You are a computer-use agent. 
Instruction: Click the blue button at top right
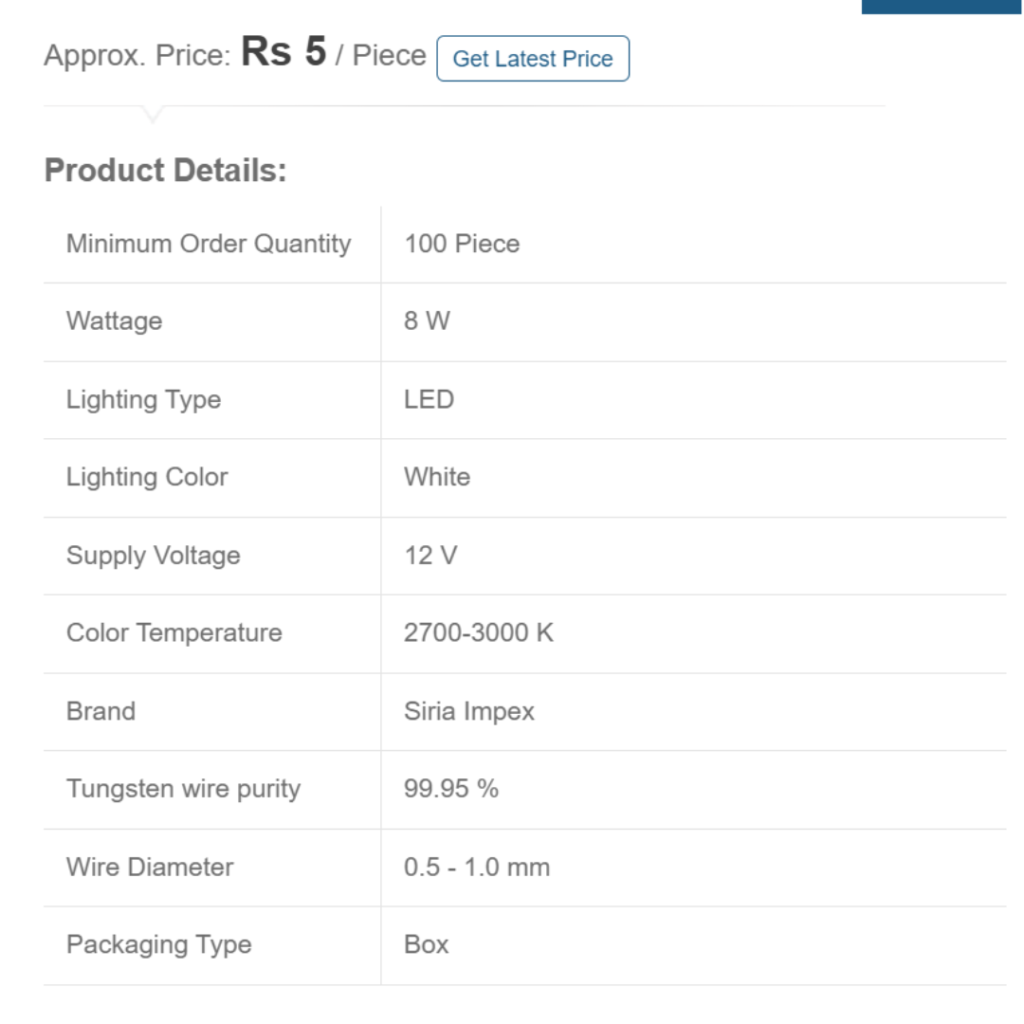(x=940, y=5)
